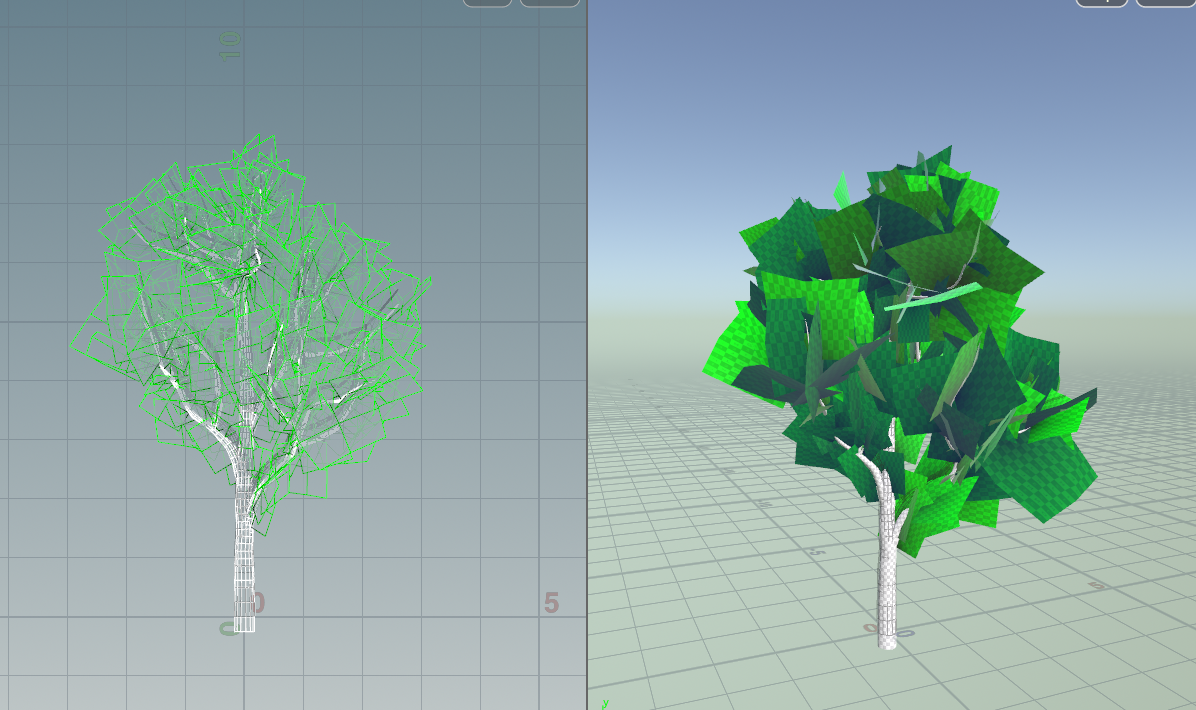Click the second rounded button atop the left viewport
This screenshot has height=710, width=1196.
click(551, 4)
